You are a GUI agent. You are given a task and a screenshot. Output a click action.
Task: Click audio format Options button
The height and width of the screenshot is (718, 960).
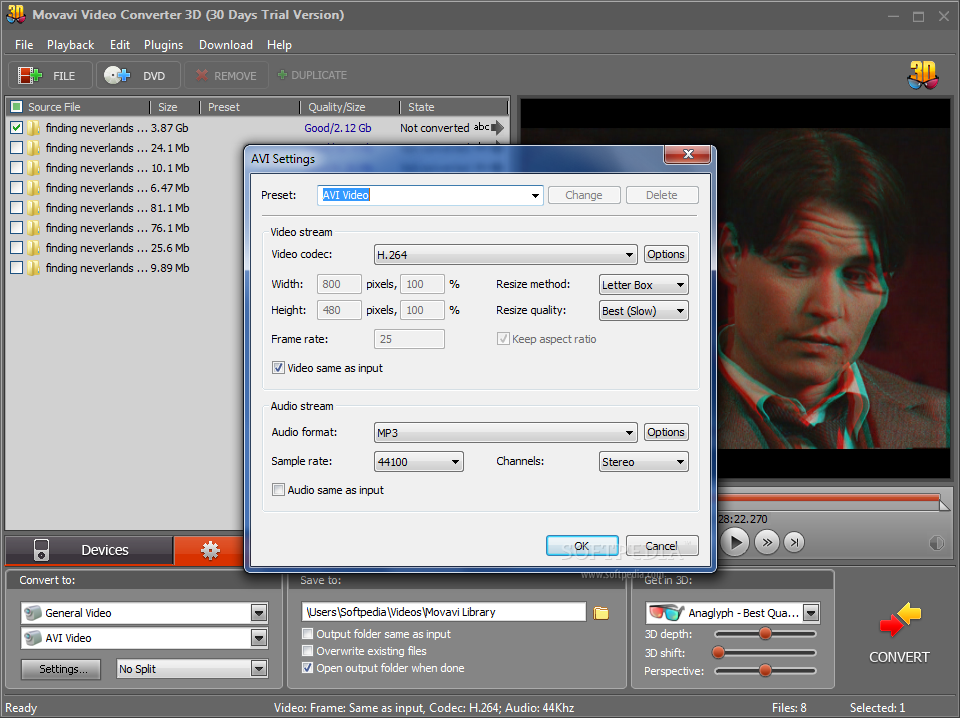[x=666, y=432]
